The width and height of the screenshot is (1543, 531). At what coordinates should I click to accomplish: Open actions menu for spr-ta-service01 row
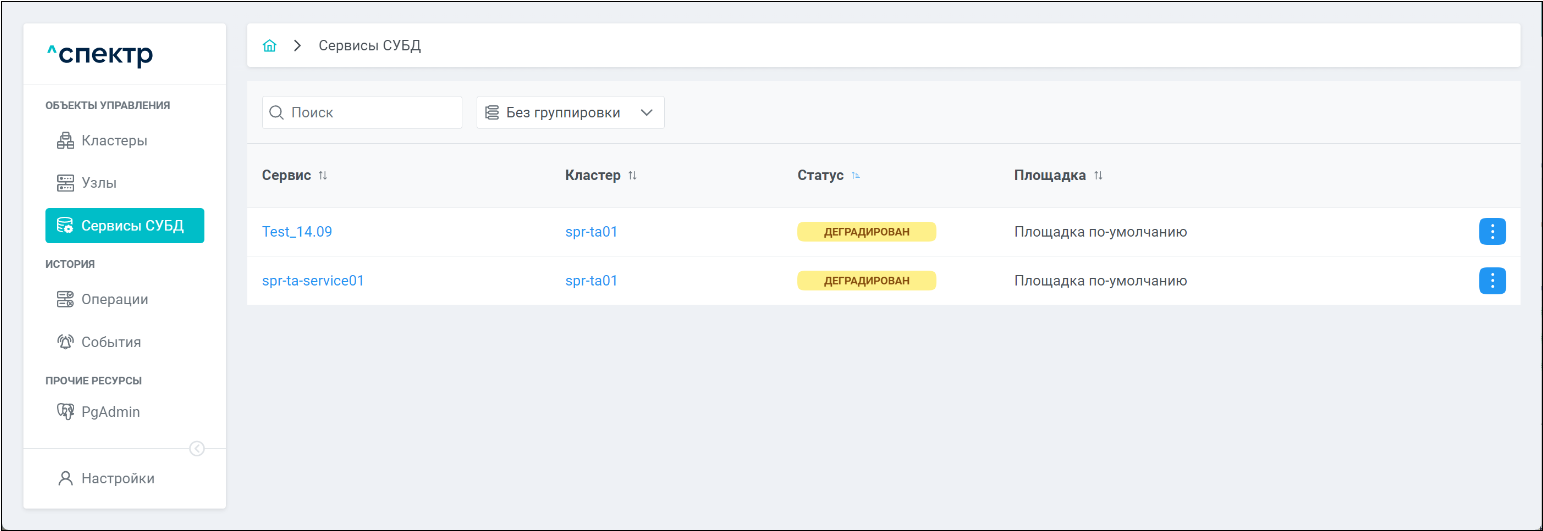tap(1492, 281)
